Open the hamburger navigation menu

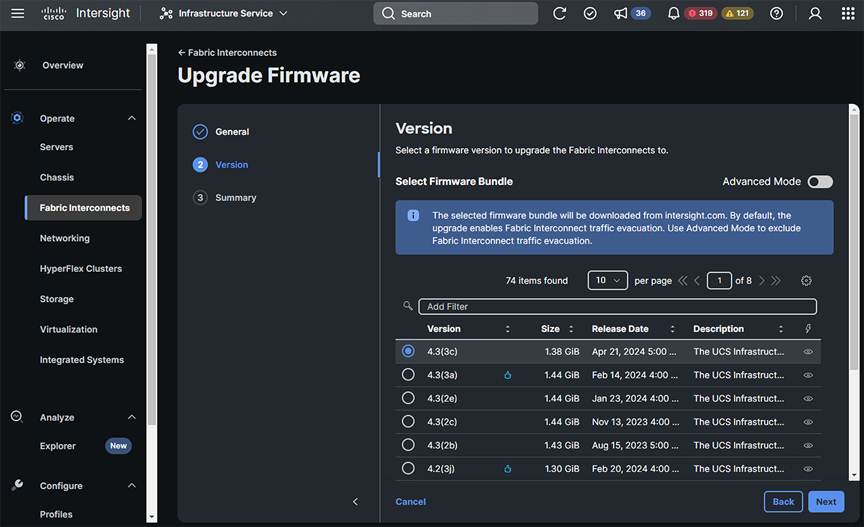pyautogui.click(x=18, y=13)
